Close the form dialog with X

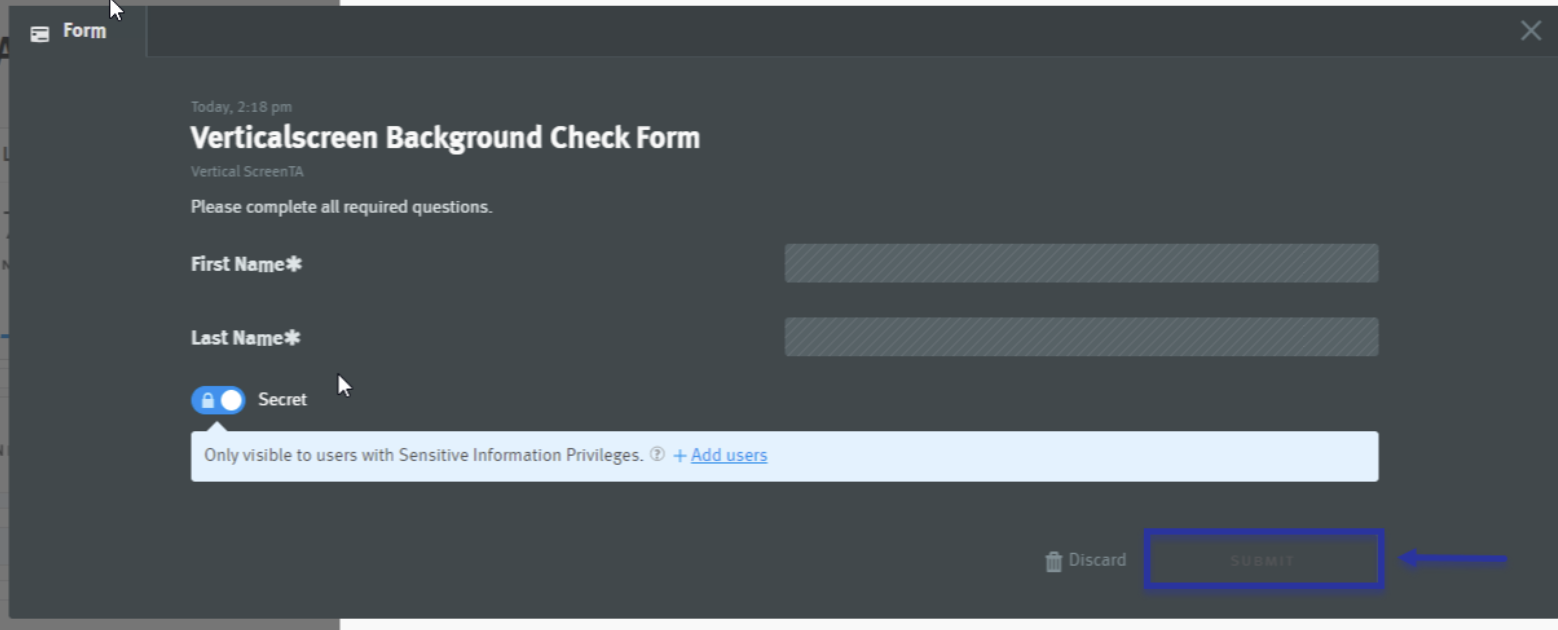(x=1530, y=31)
